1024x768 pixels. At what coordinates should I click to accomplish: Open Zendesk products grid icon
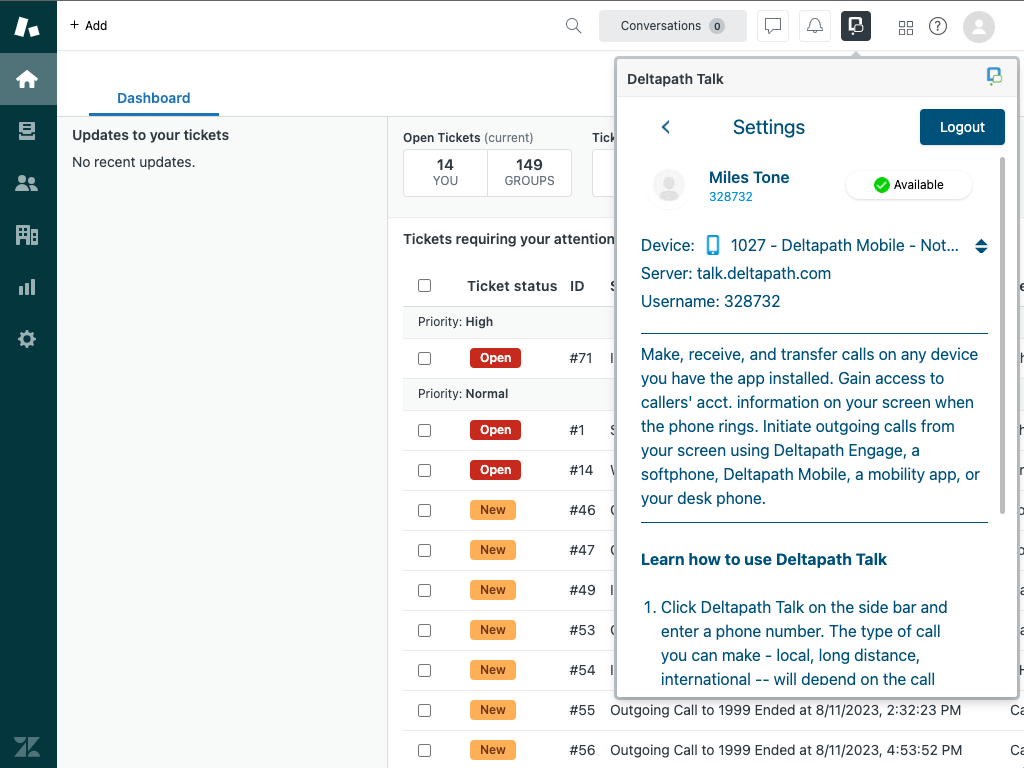click(x=906, y=27)
